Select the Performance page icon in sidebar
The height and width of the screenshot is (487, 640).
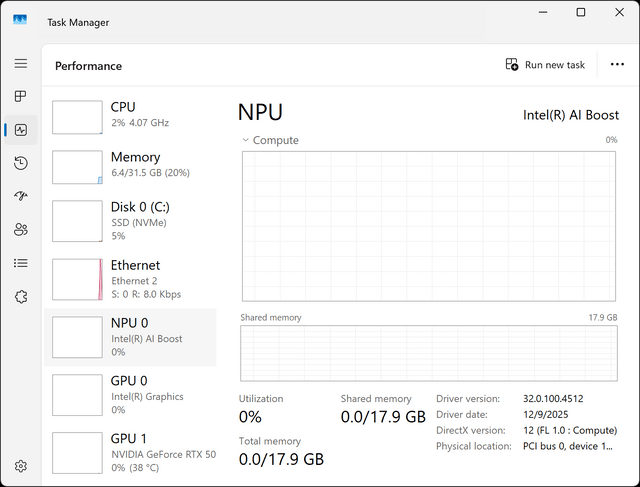(x=21, y=130)
